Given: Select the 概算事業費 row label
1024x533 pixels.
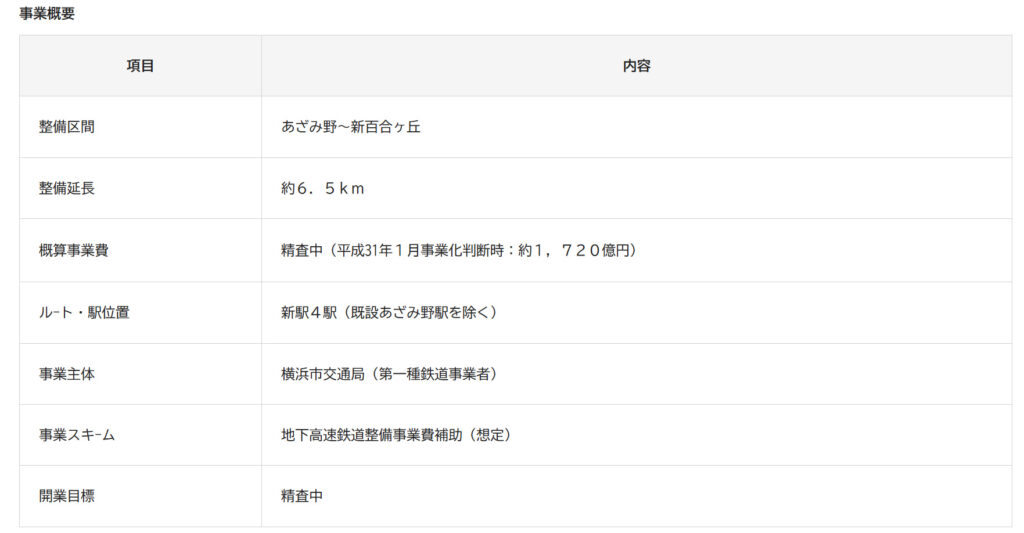Looking at the screenshot, I should (74, 250).
